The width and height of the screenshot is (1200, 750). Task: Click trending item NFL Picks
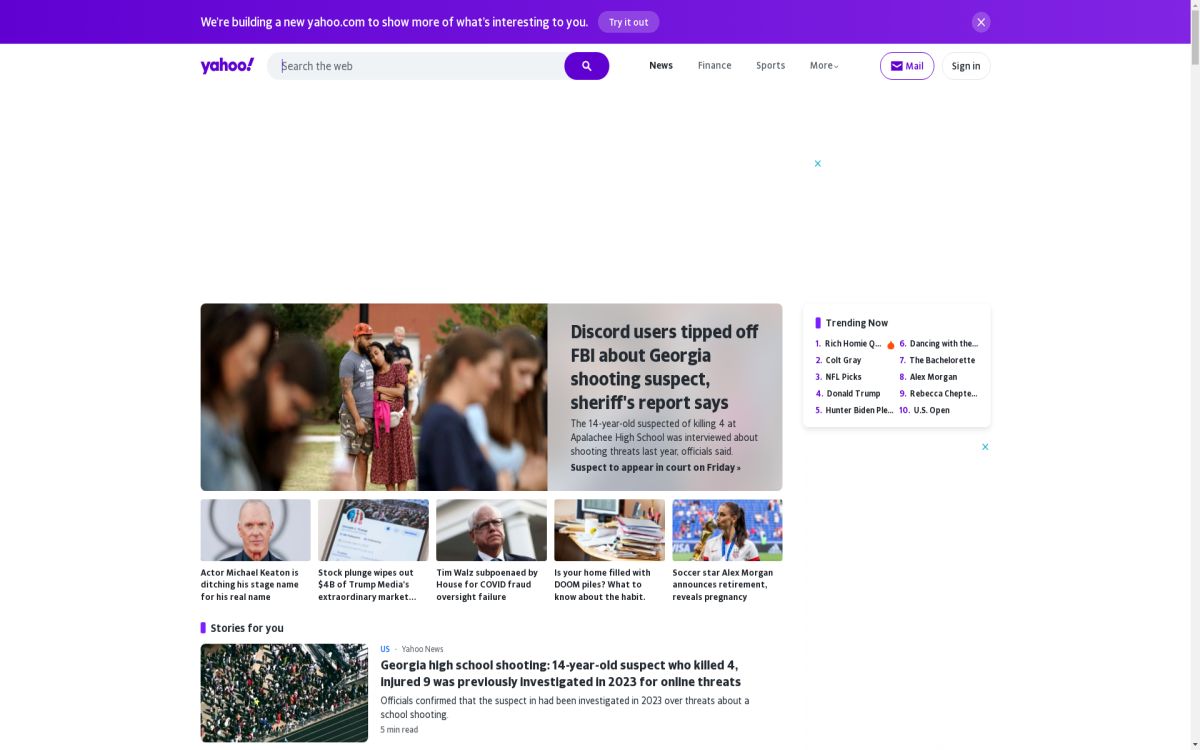(843, 377)
